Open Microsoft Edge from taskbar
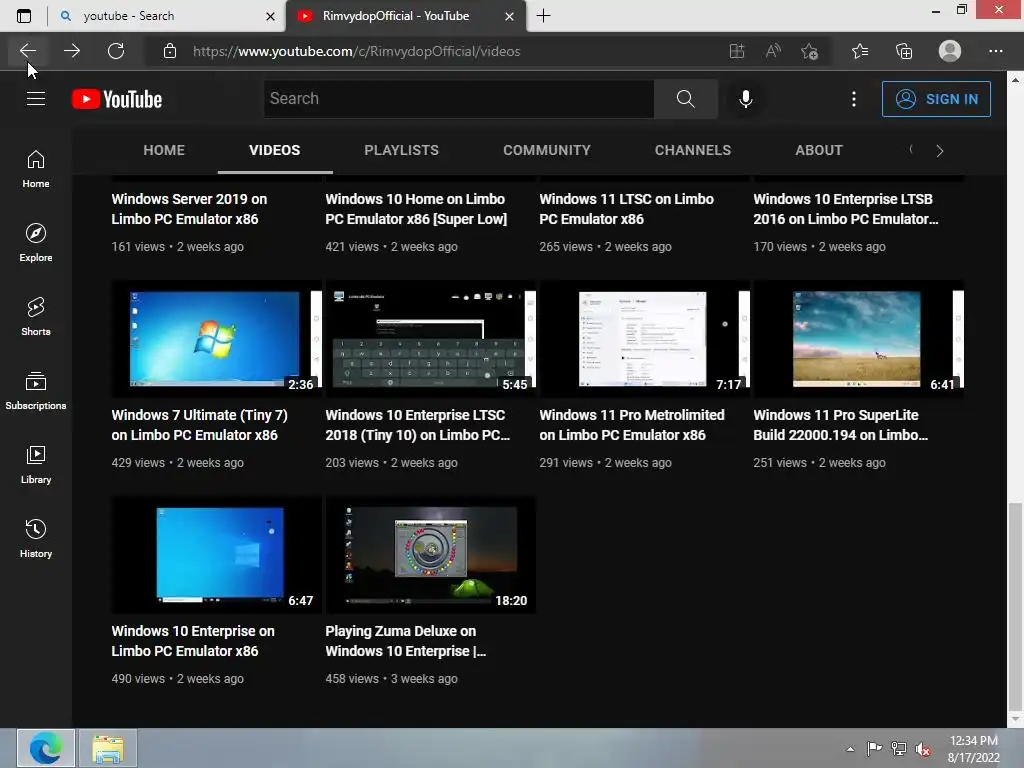Viewport: 1024px width, 768px height. pos(45,748)
